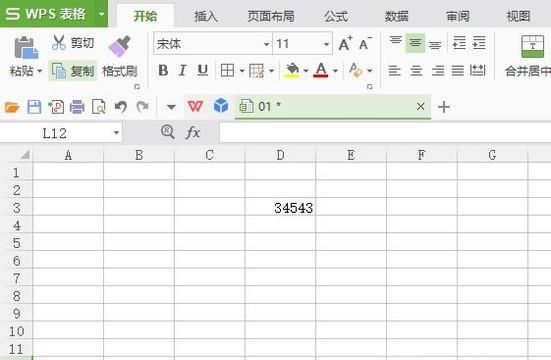Save the document with floppy icon
Screen dimensions: 551x360
click(x=34, y=107)
